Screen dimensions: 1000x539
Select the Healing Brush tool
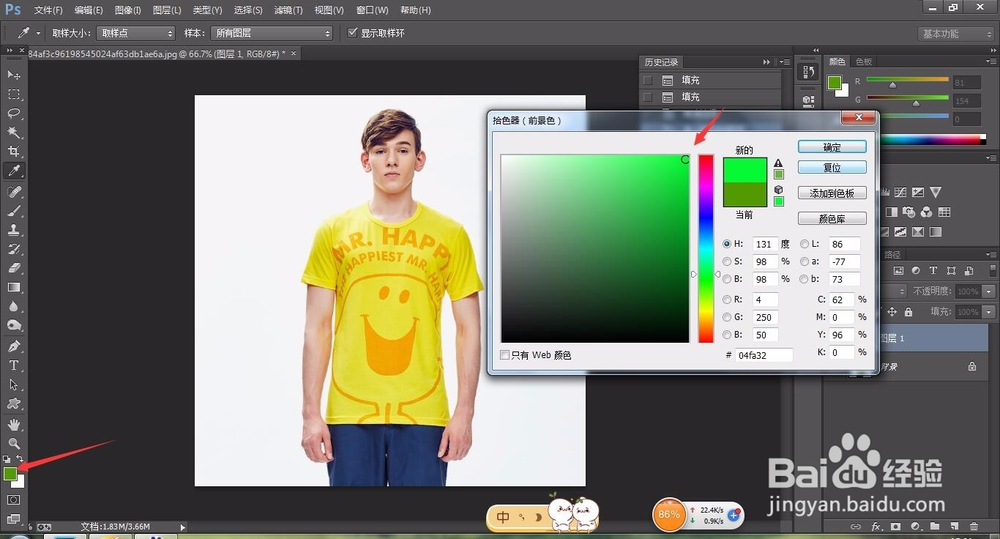click(13, 192)
